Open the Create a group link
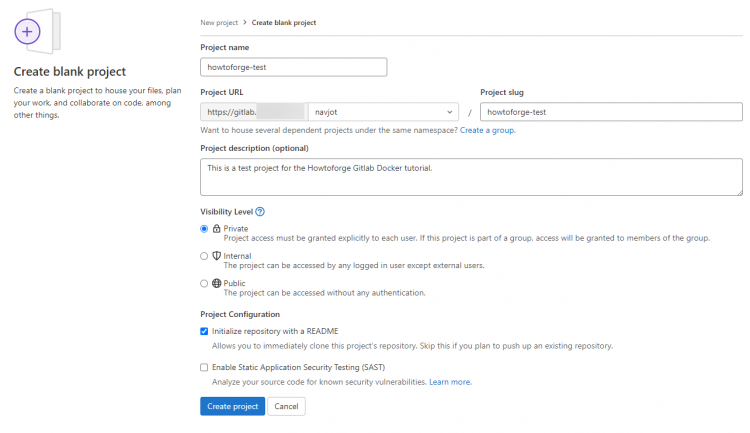This screenshot has height=433, width=750. click(x=487, y=130)
